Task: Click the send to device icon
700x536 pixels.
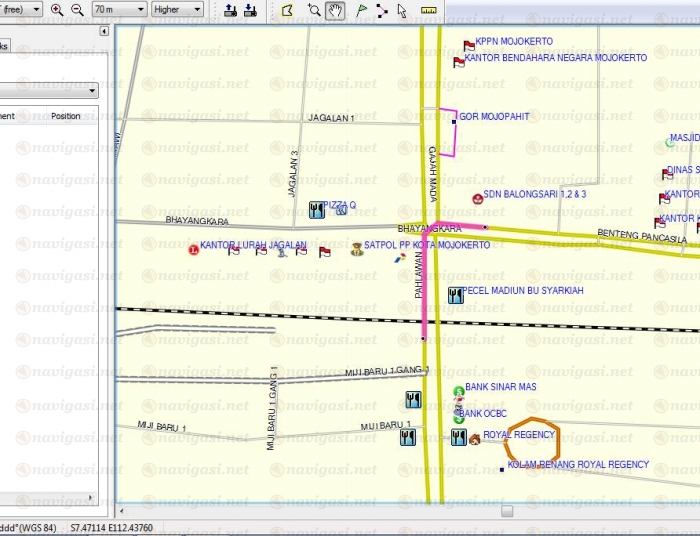Action: pyautogui.click(x=230, y=9)
